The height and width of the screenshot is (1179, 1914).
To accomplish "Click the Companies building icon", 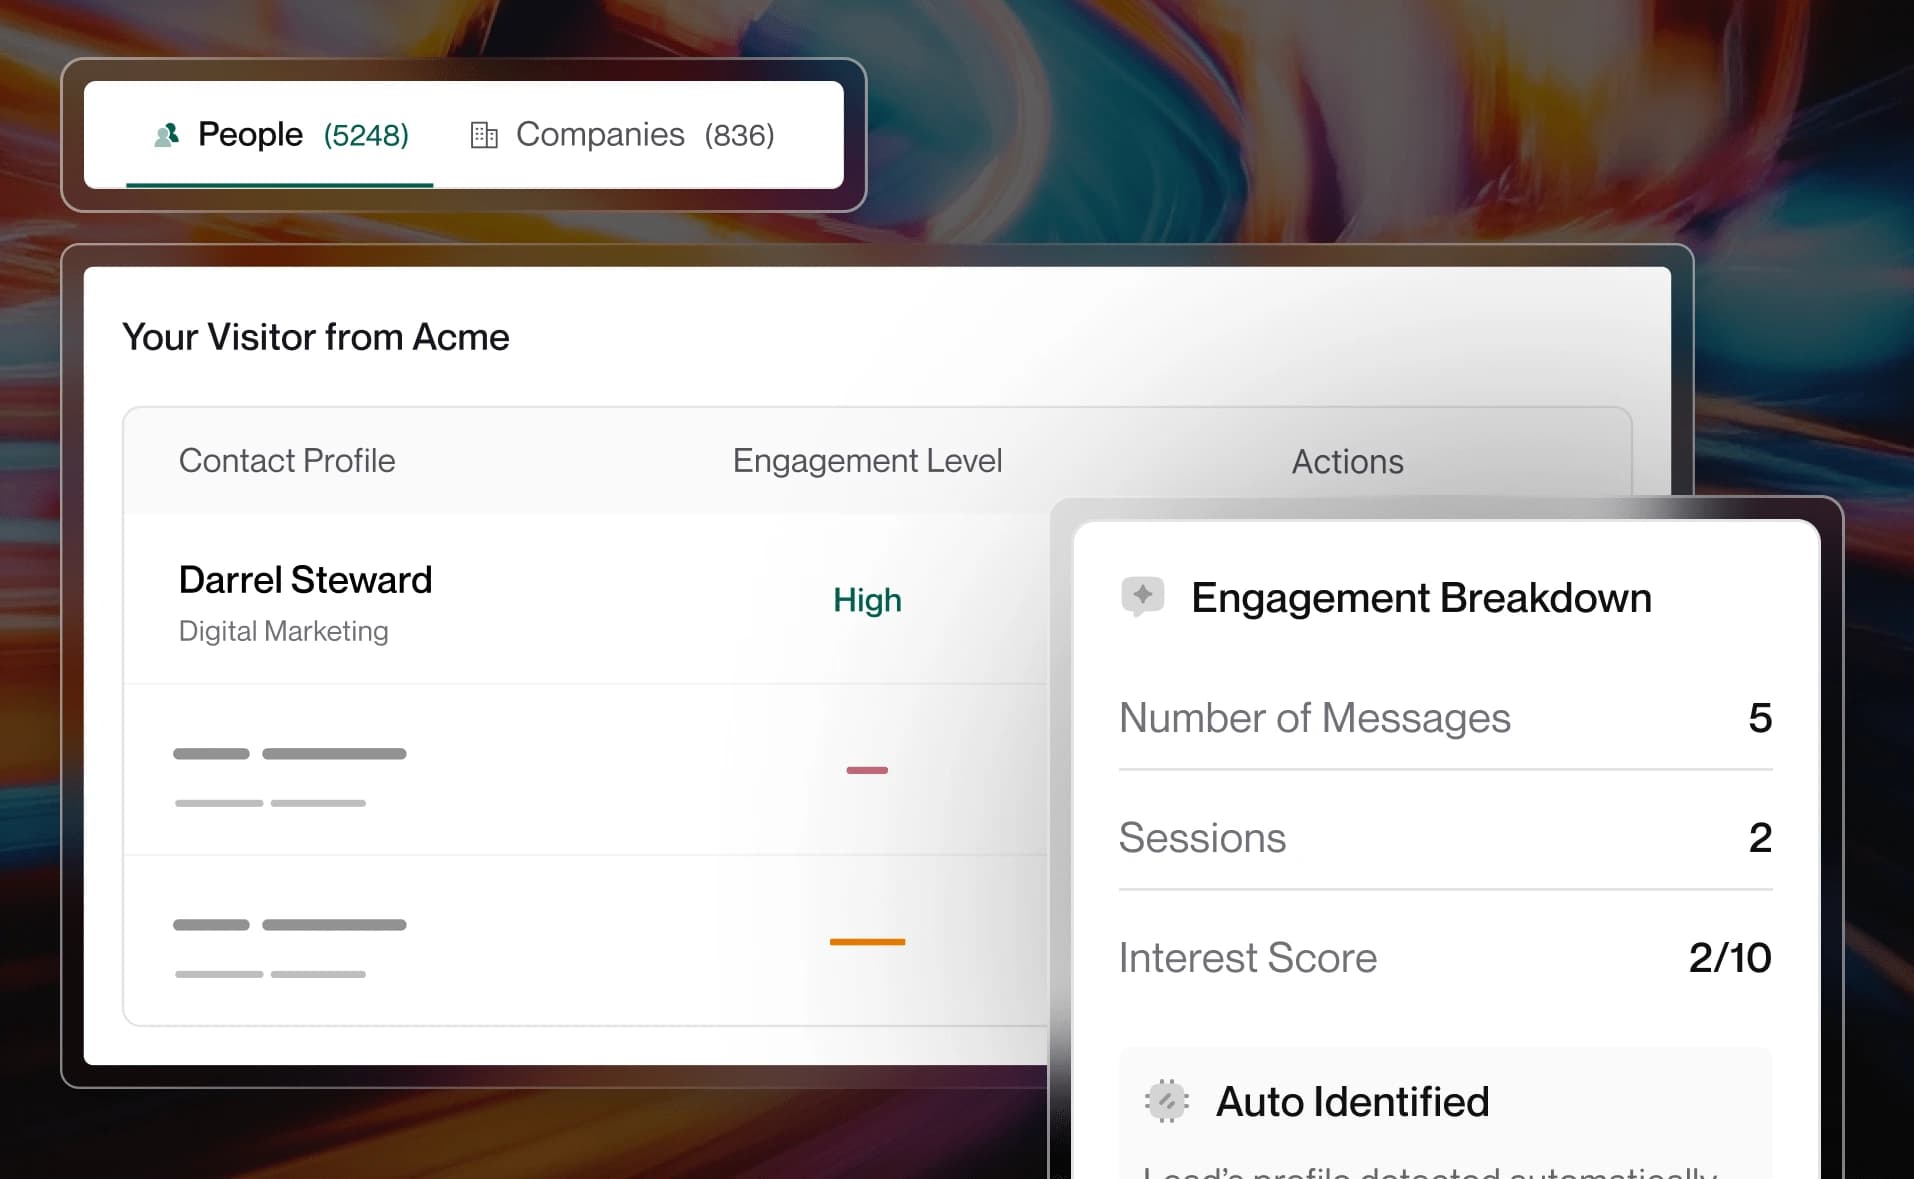I will (484, 135).
